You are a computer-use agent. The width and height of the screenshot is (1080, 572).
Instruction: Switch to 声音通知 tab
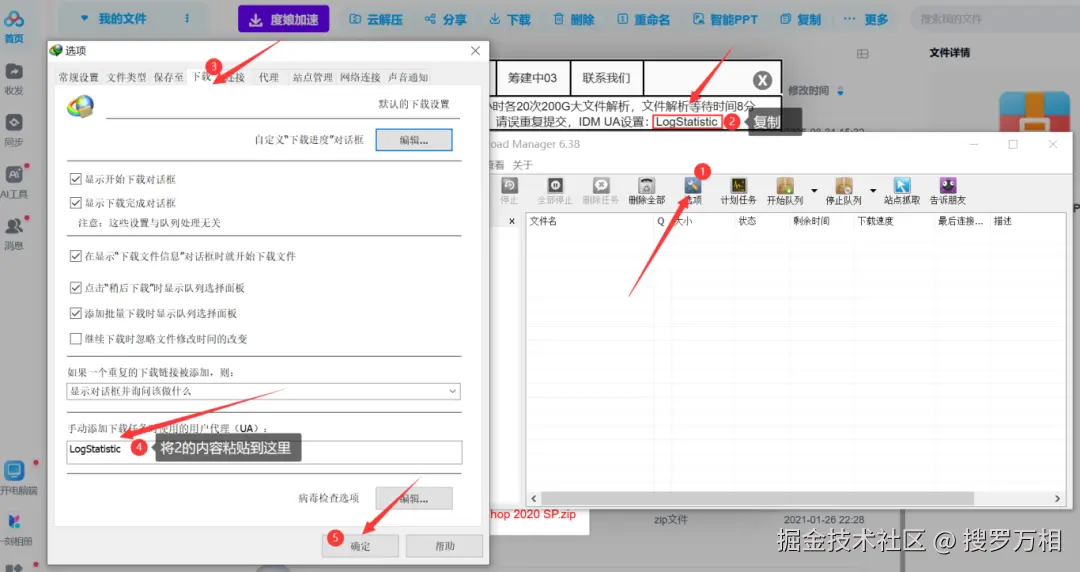pyautogui.click(x=408, y=77)
